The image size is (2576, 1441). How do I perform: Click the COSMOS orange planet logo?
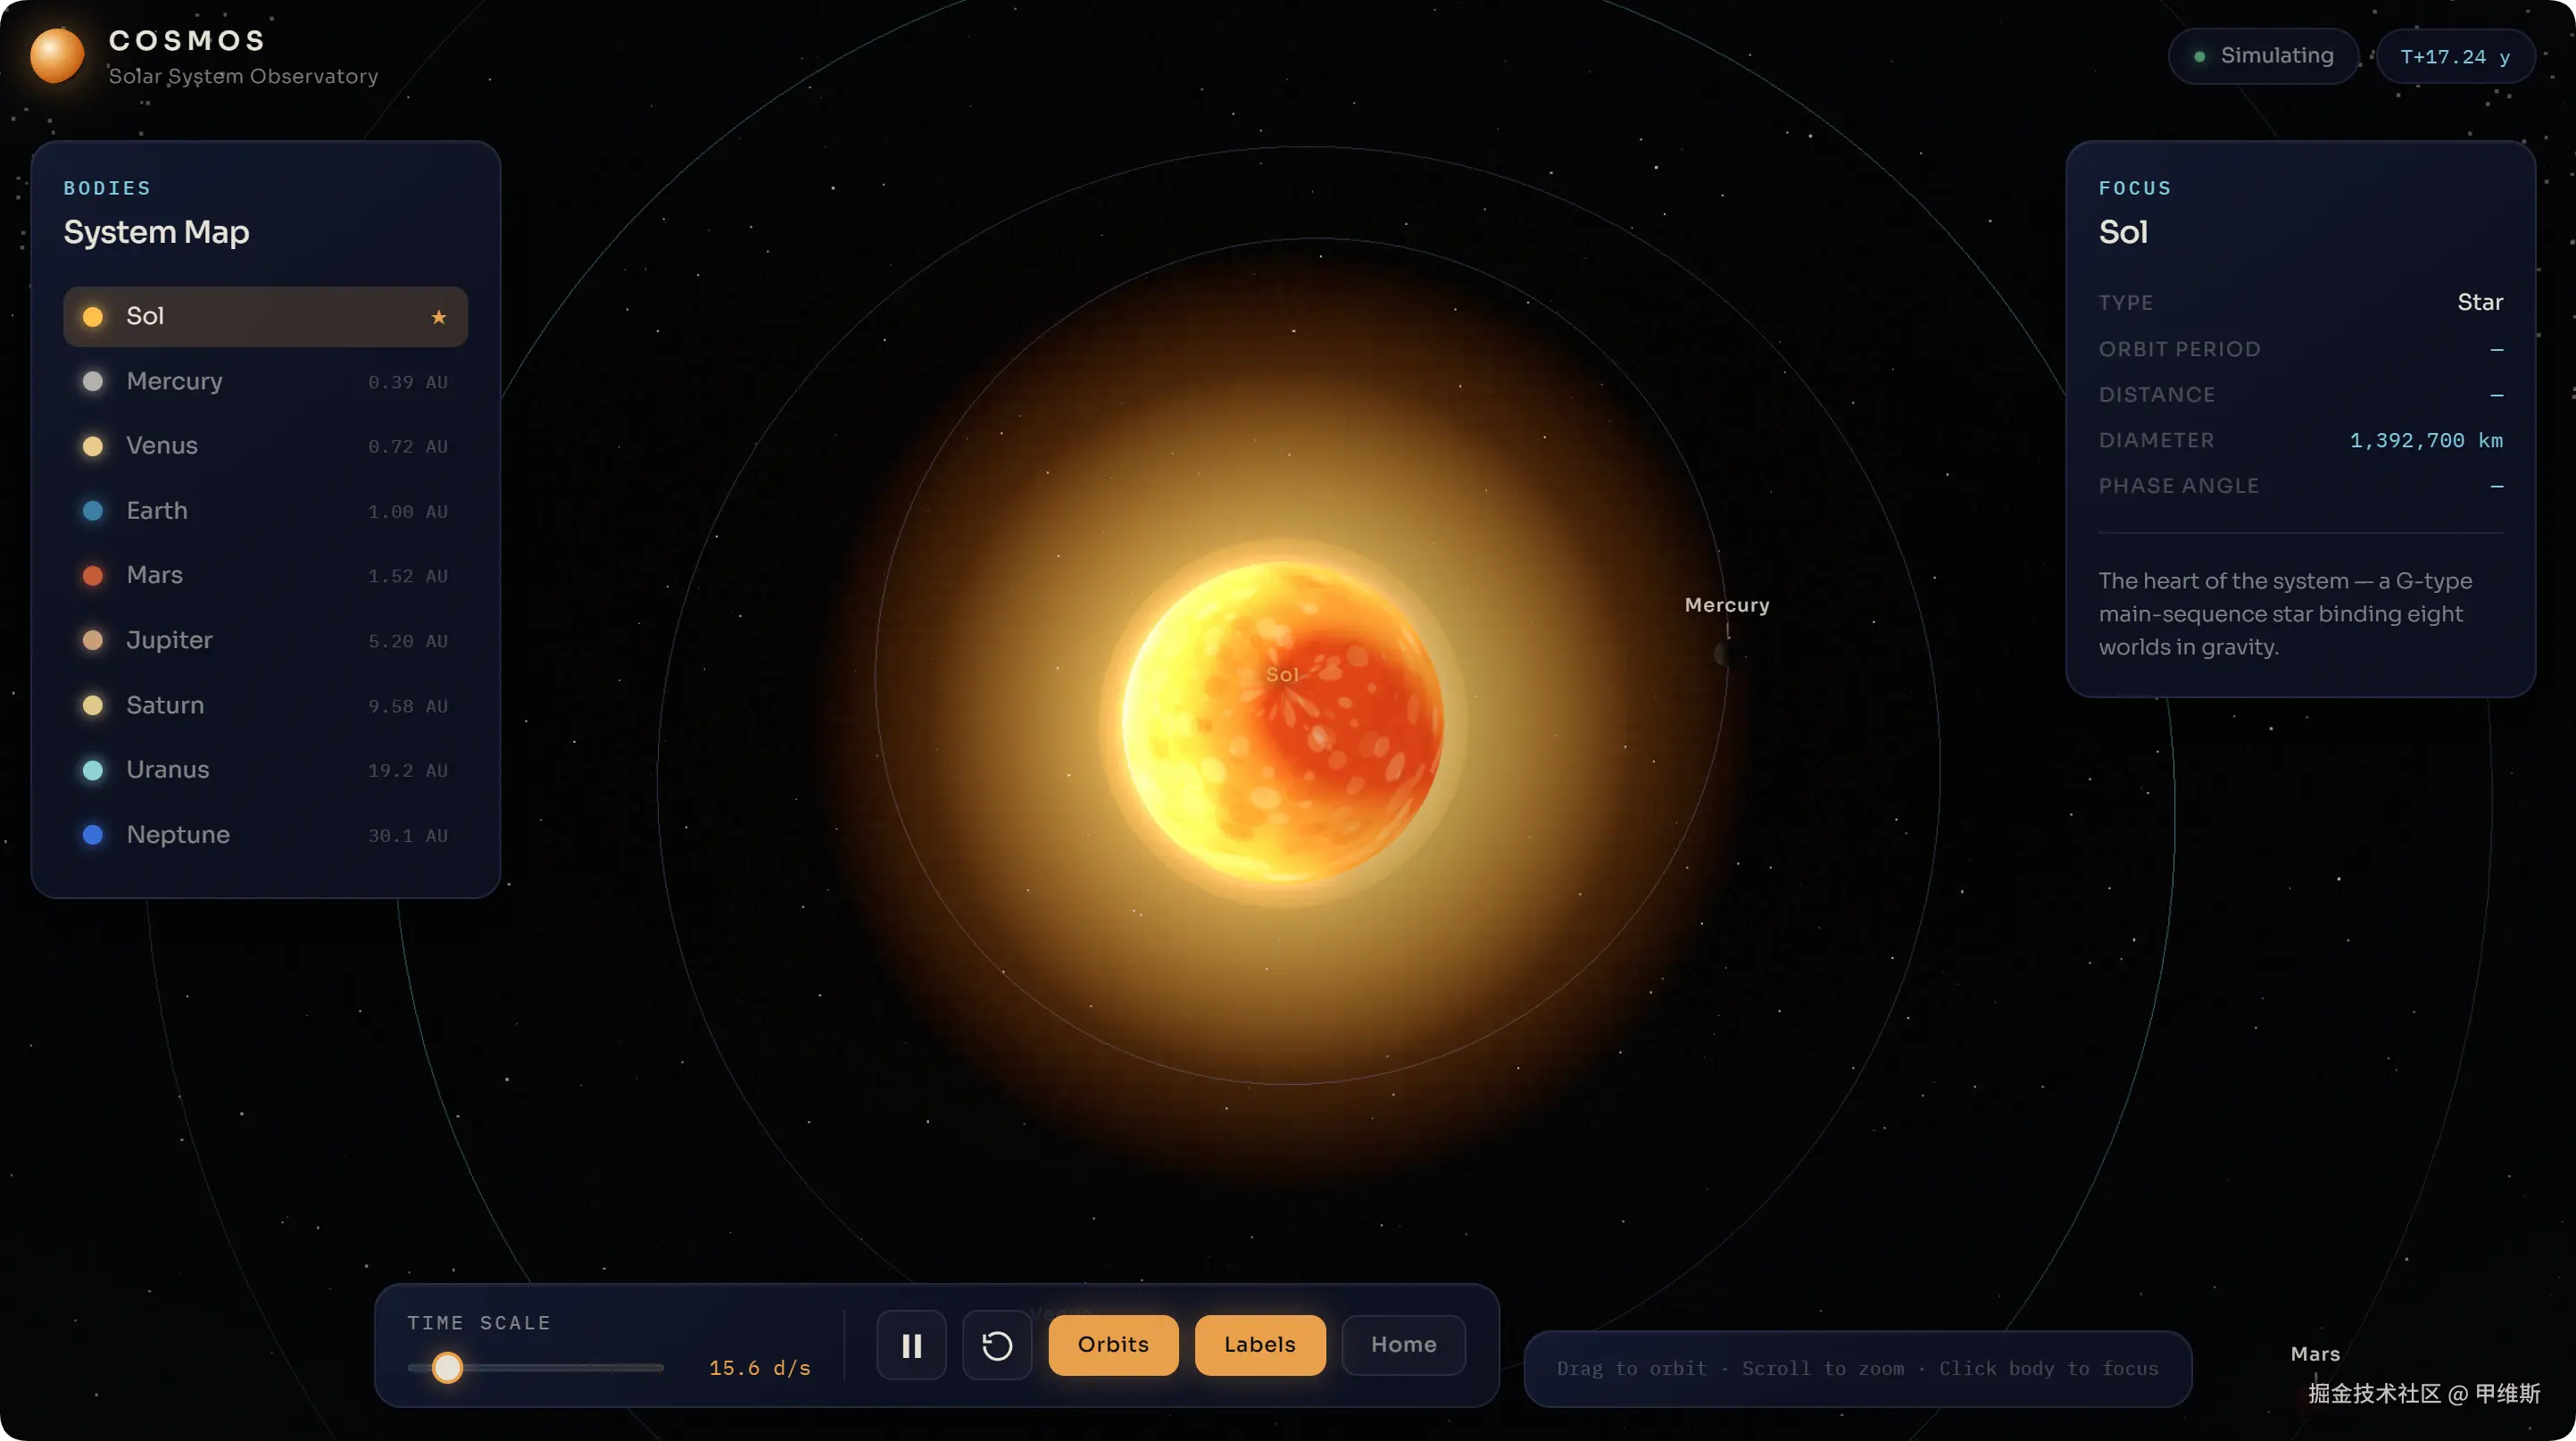pyautogui.click(x=57, y=56)
